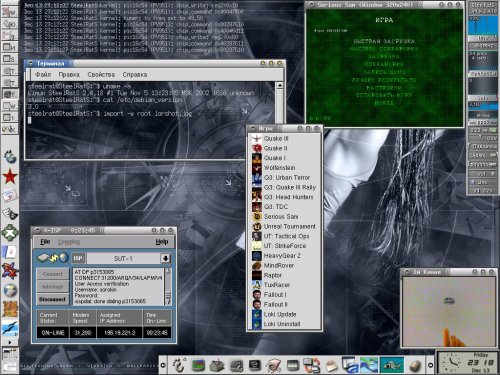Click the desktop pager on left panel bottom
Screen dimensions: 500x375
(x=10, y=360)
